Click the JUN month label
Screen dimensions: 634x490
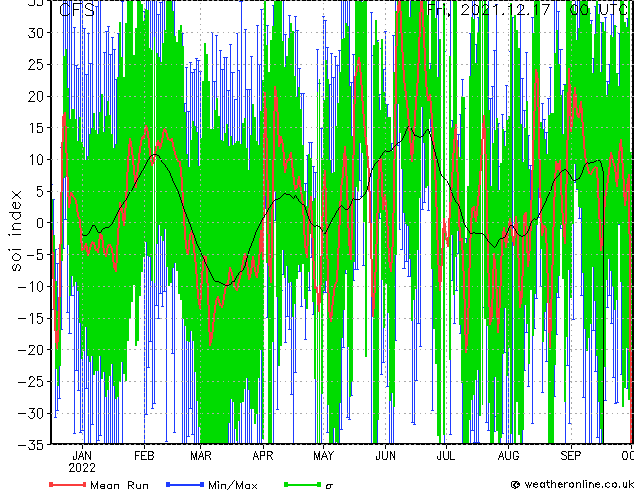pos(385,456)
